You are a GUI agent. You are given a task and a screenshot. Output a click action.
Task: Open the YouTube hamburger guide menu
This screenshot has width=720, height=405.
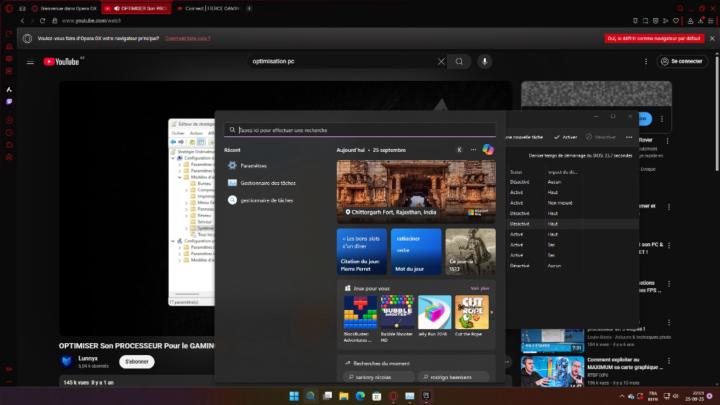click(30, 62)
